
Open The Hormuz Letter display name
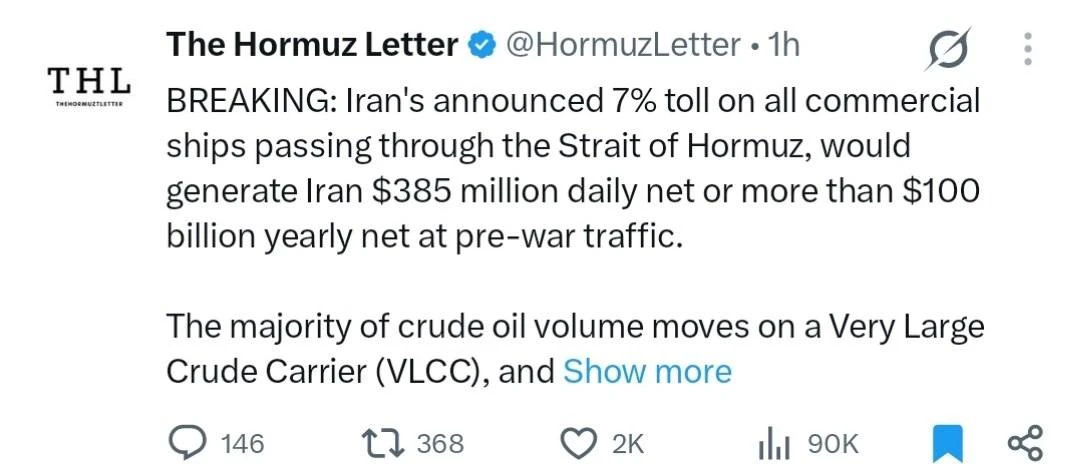313,45
